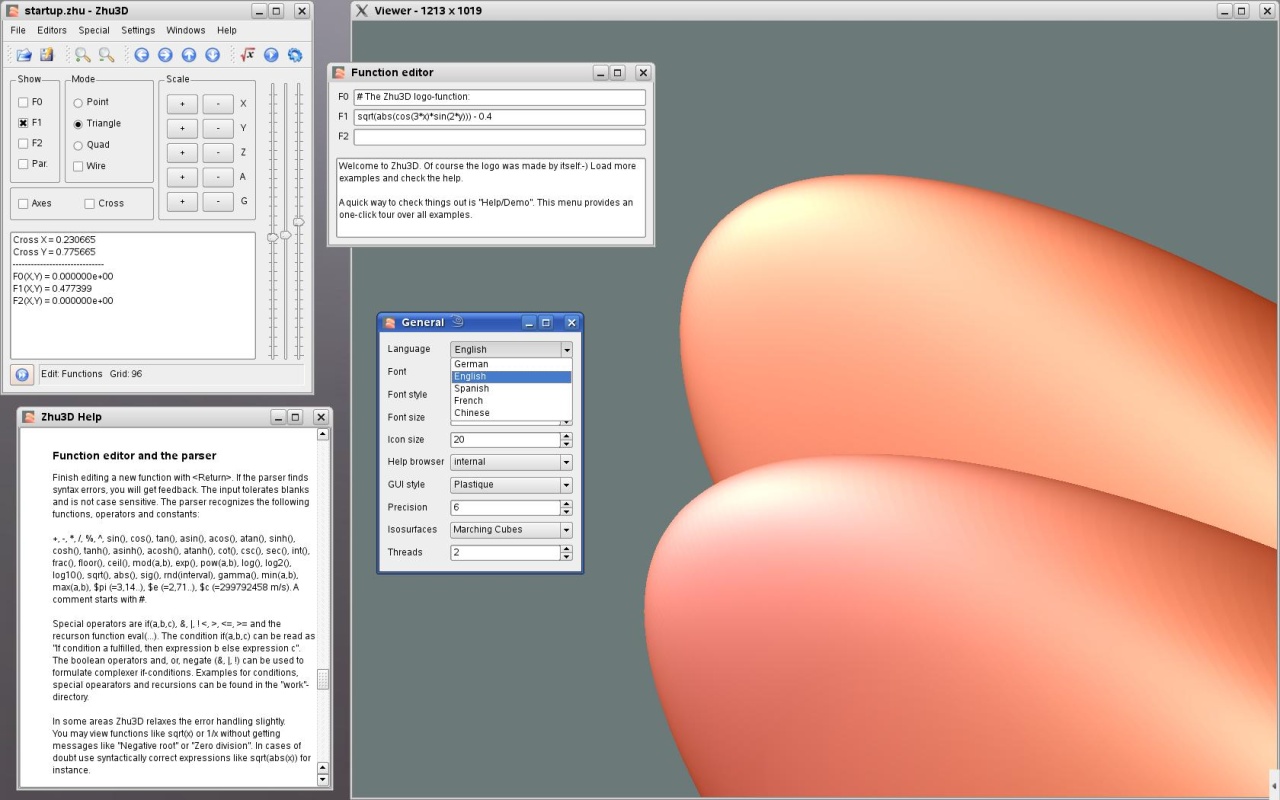Viewport: 1280px width, 800px height.
Task: Enable the F0 show checkbox
Action: (x=23, y=102)
